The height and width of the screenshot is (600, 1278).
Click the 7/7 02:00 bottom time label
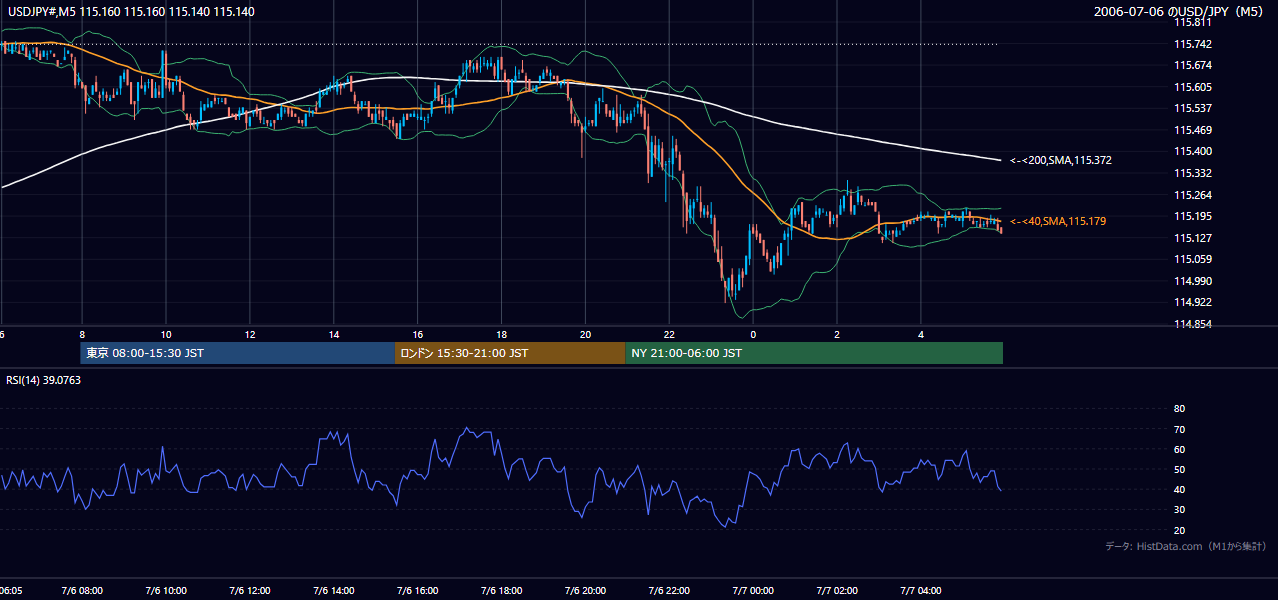pos(837,591)
